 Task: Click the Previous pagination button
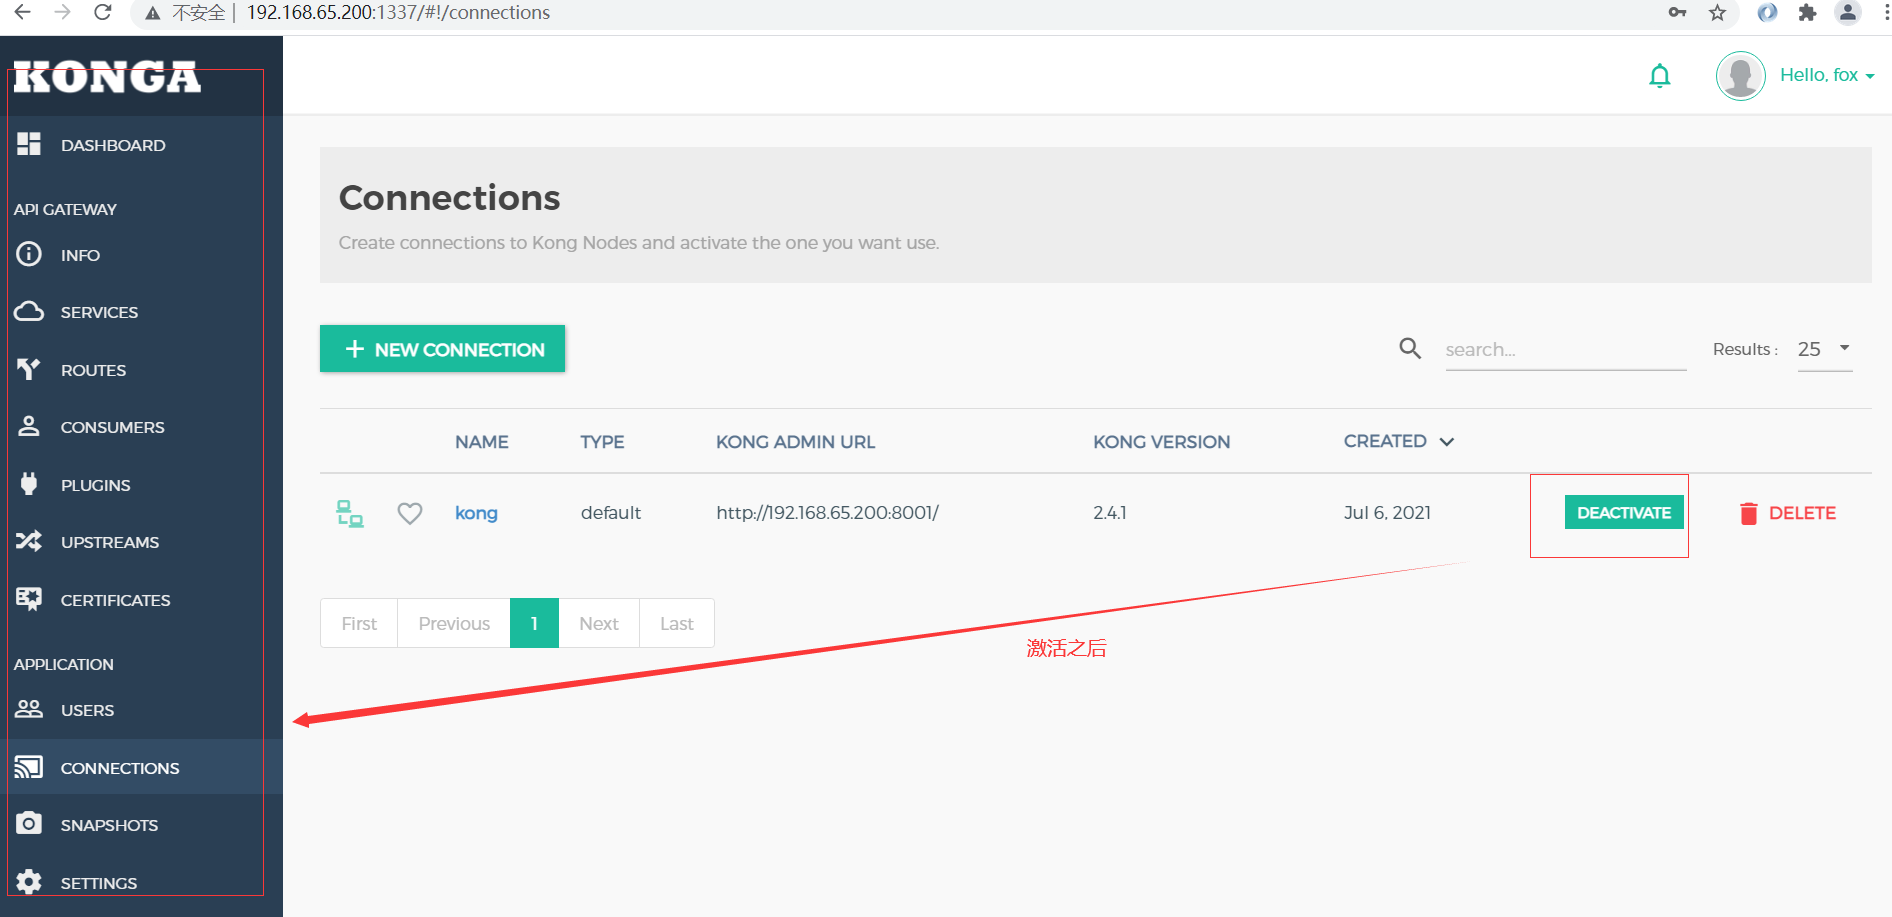click(454, 623)
